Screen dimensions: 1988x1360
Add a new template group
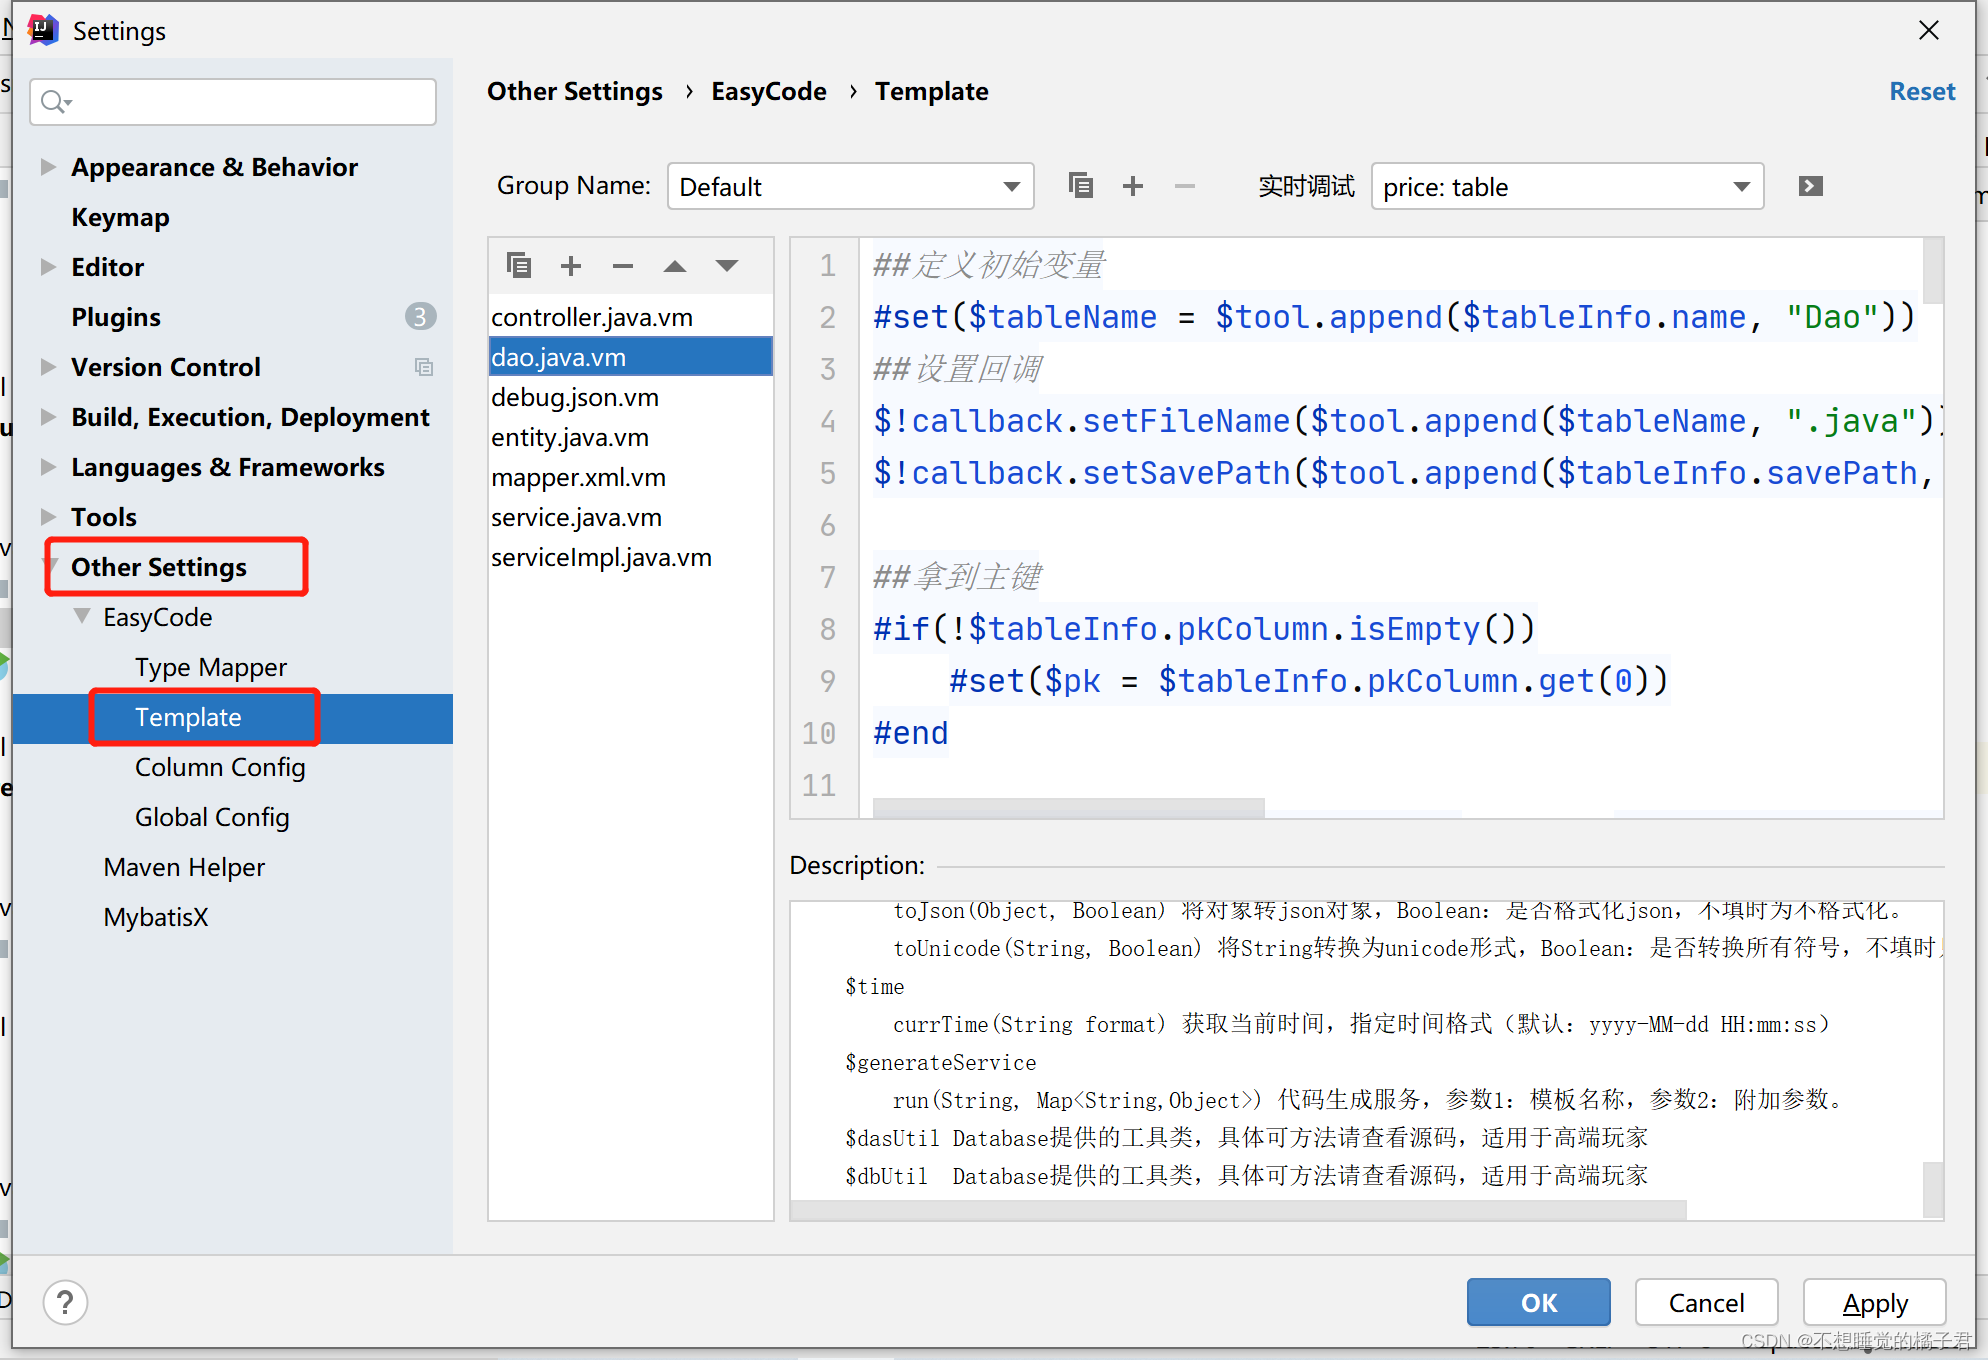[1132, 186]
